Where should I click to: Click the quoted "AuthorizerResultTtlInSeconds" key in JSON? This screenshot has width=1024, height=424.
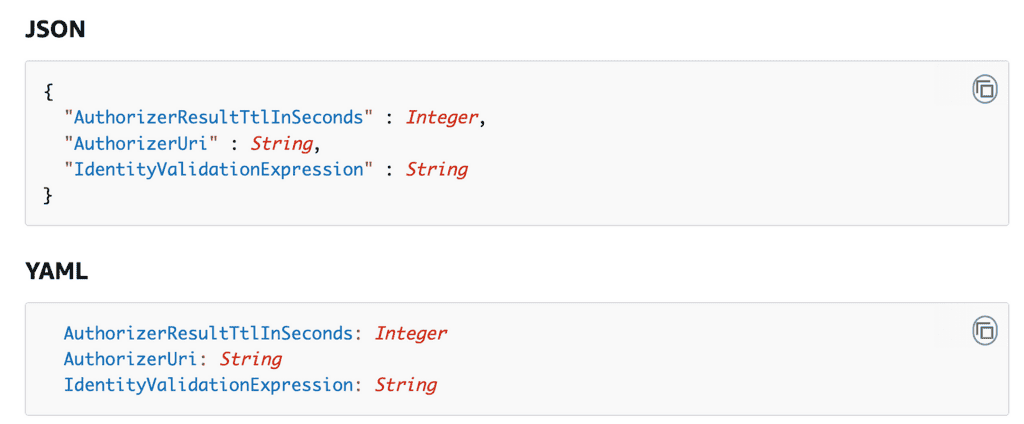[218, 117]
